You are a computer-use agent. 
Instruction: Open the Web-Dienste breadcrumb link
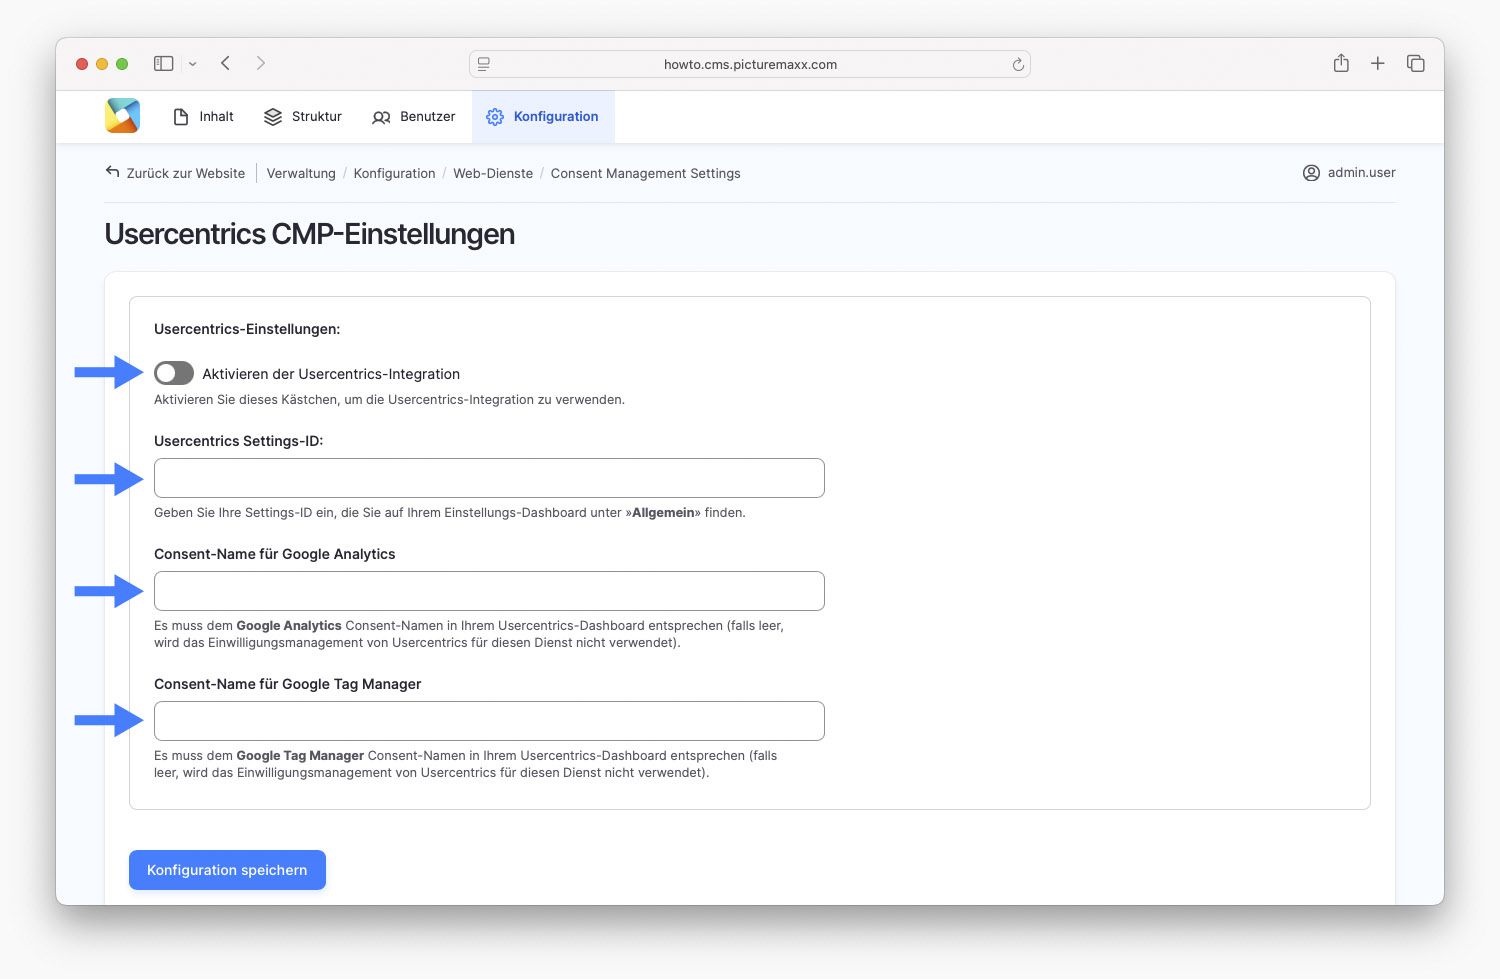[x=493, y=174]
